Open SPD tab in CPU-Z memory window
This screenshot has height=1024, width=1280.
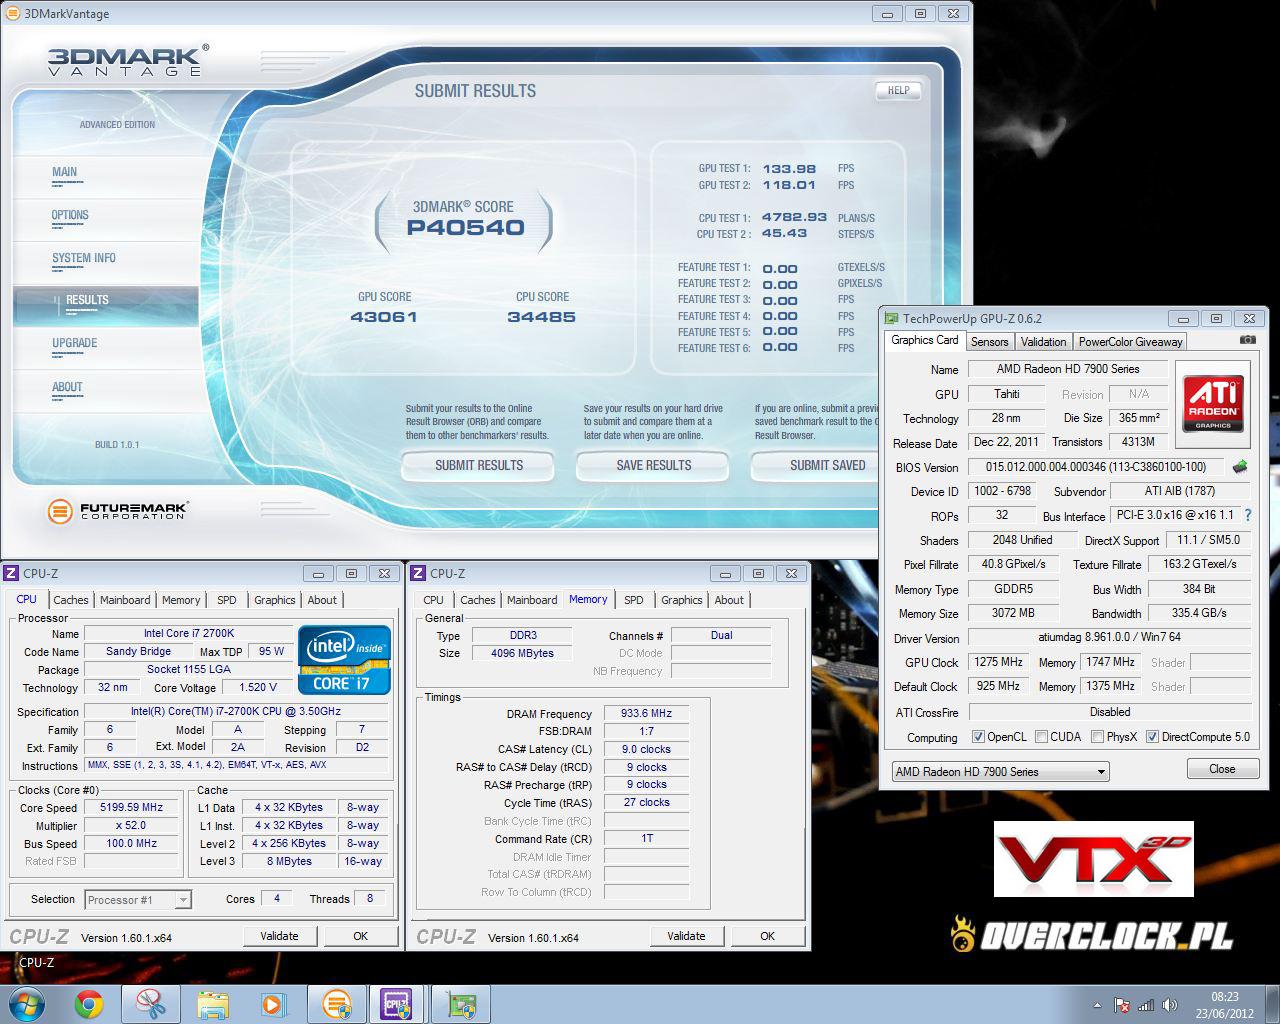tap(634, 600)
